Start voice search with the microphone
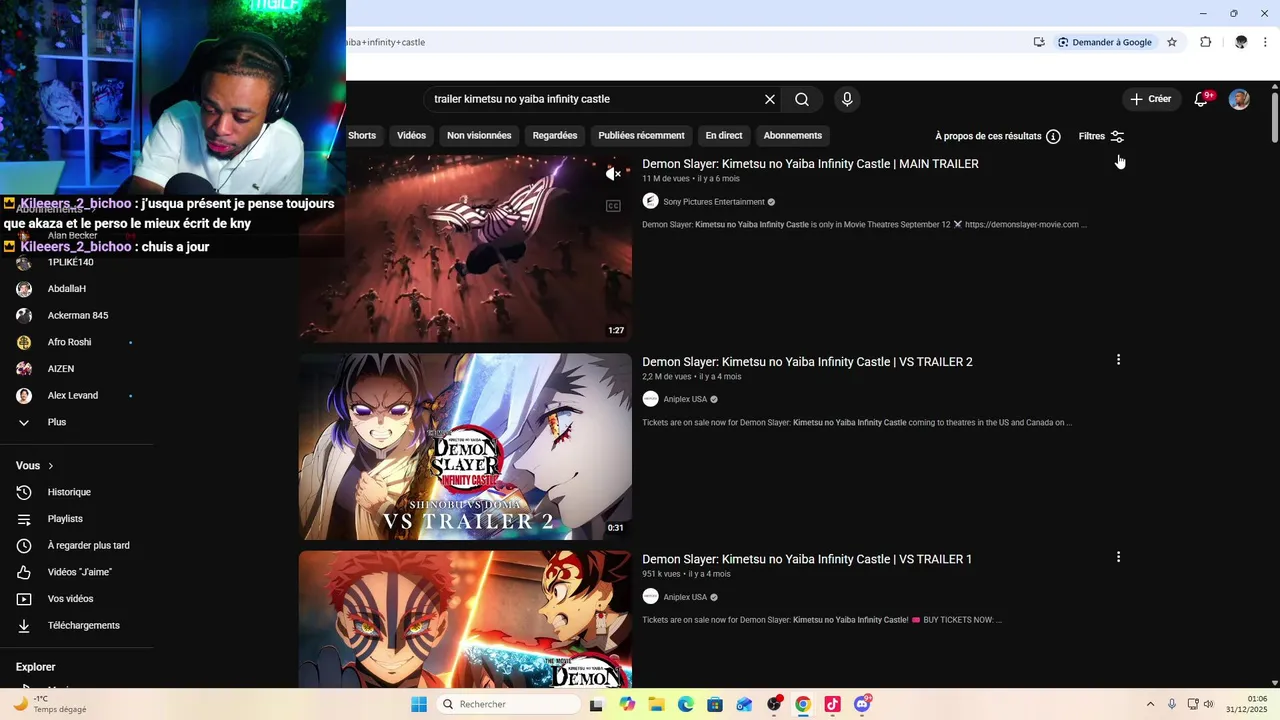The image size is (1280, 720). tap(847, 99)
